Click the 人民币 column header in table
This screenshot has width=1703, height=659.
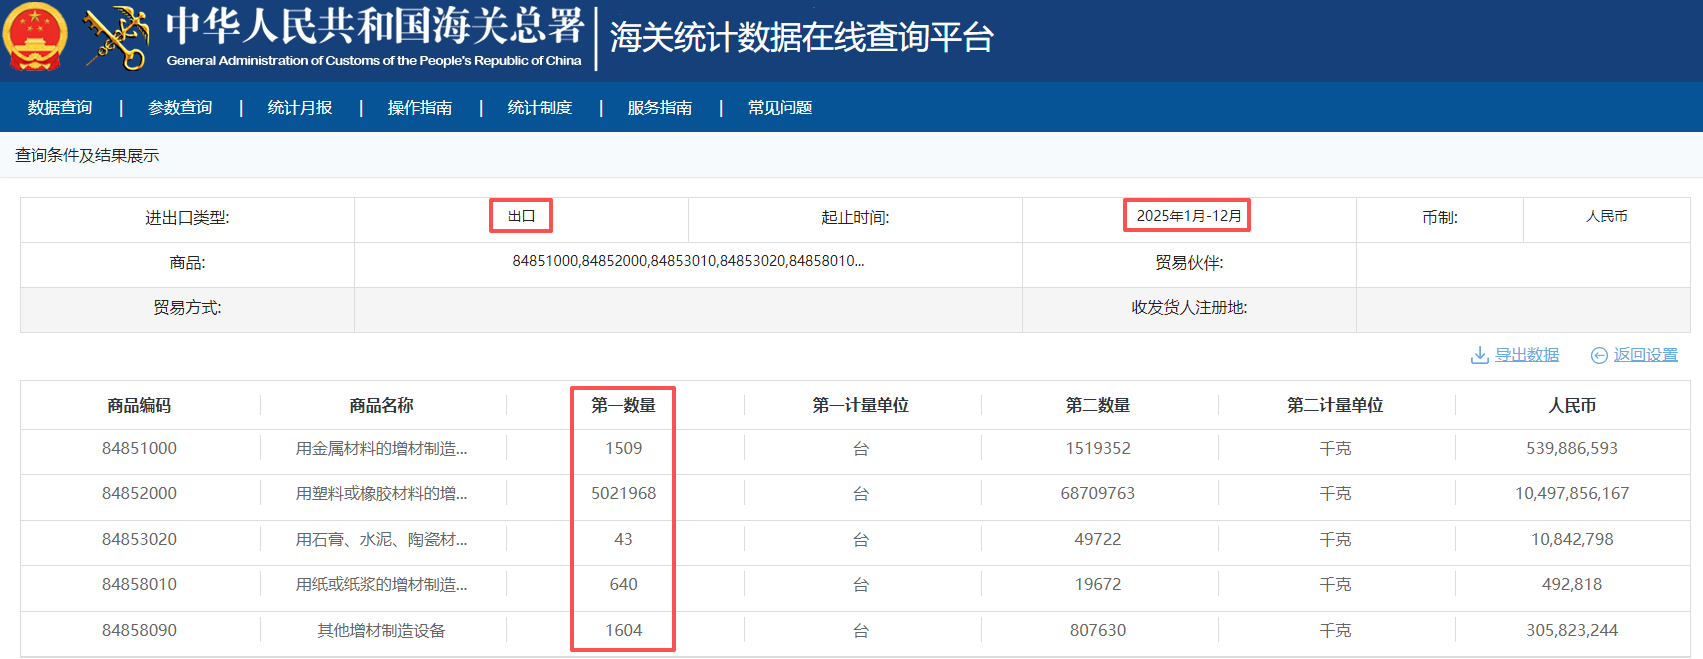click(1571, 405)
